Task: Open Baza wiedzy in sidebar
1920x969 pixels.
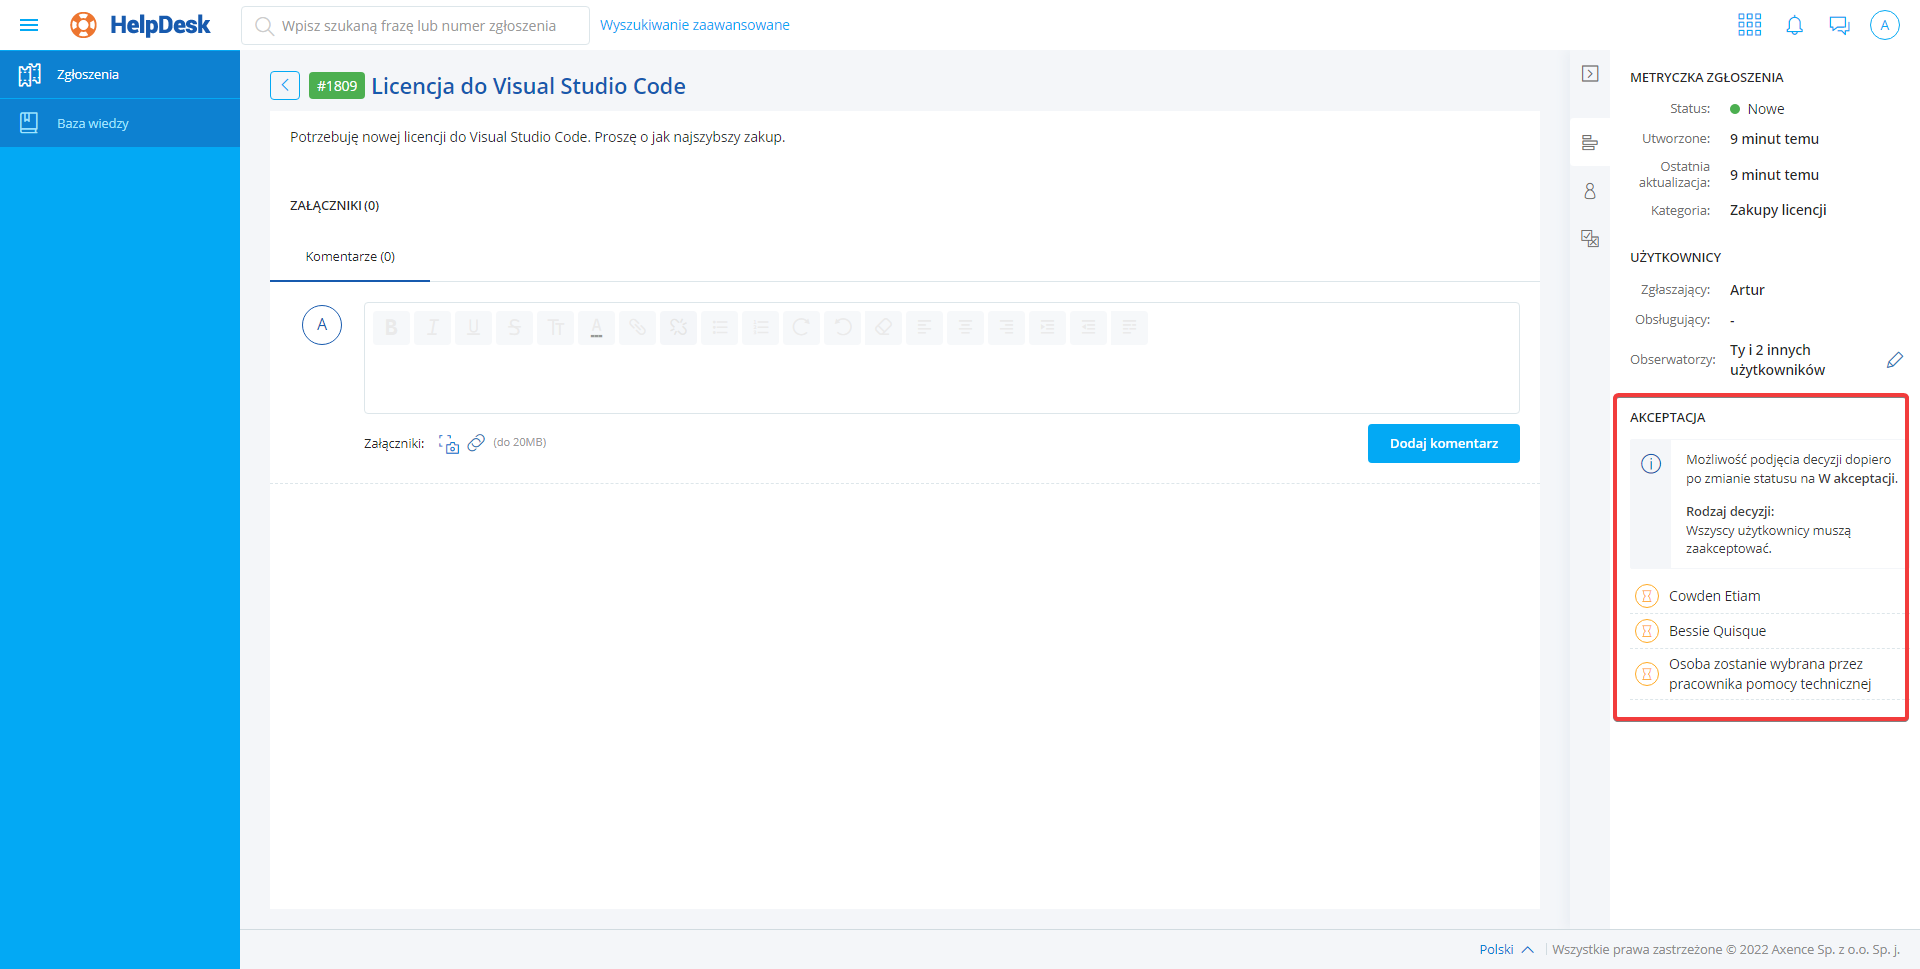Action: click(93, 124)
